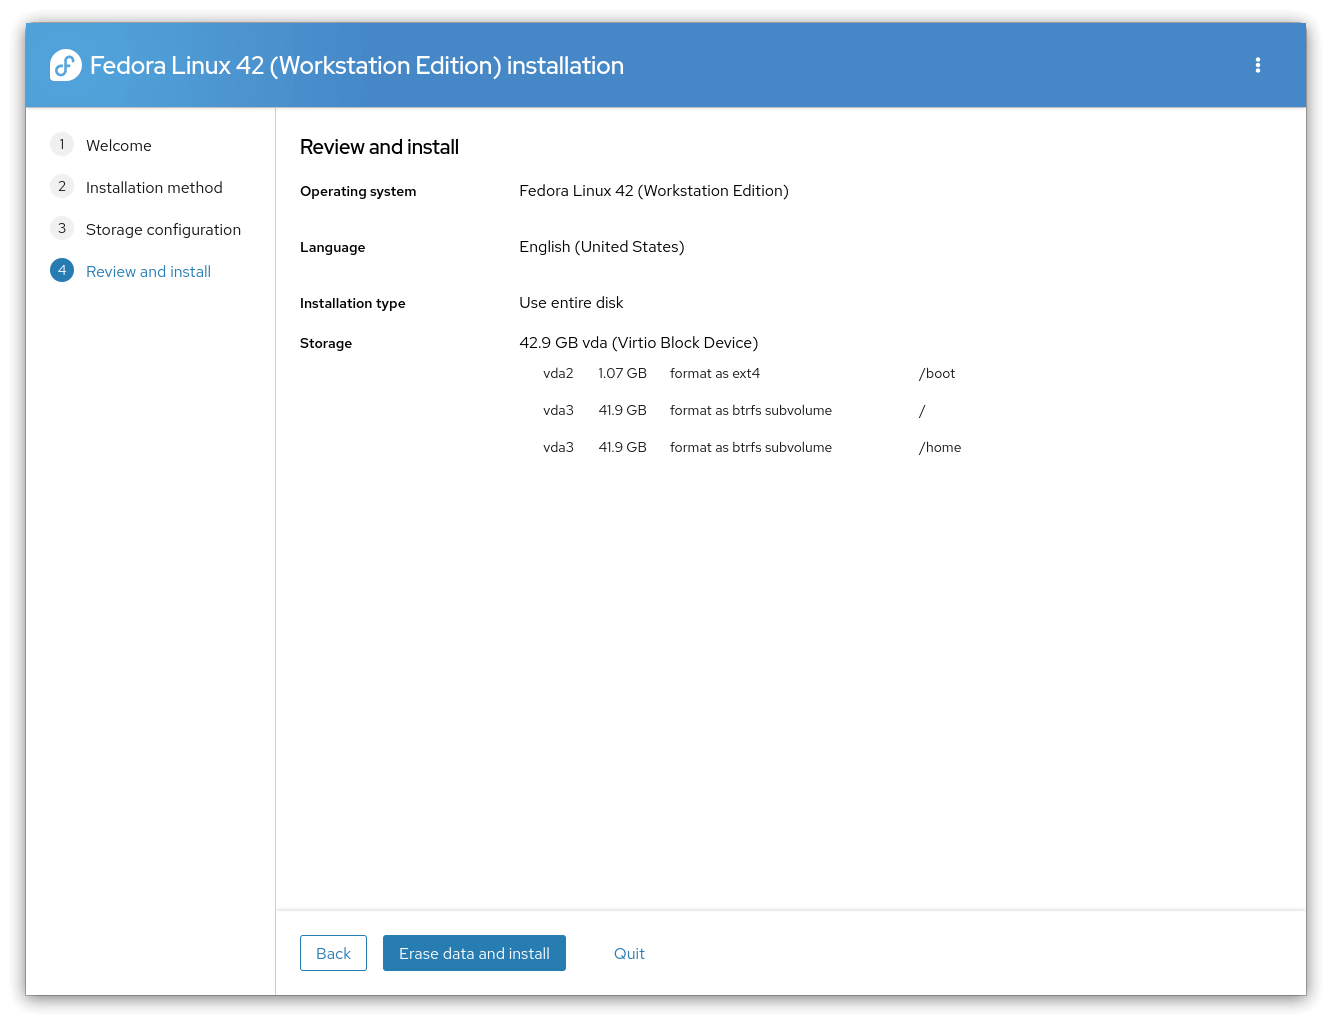Click the /boot mount point
The image size is (1332, 1024).
[937, 373]
